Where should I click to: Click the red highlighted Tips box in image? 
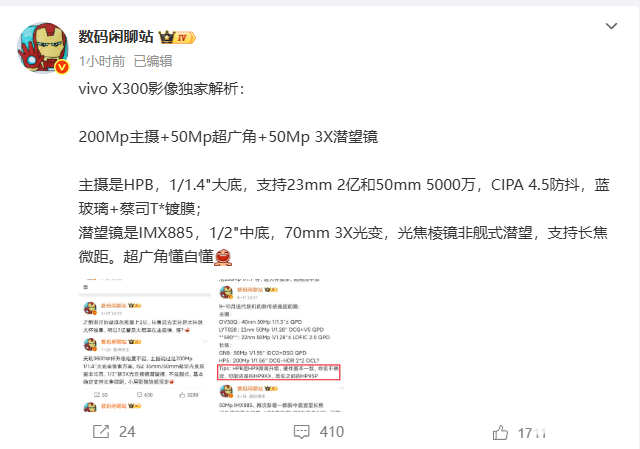278,372
